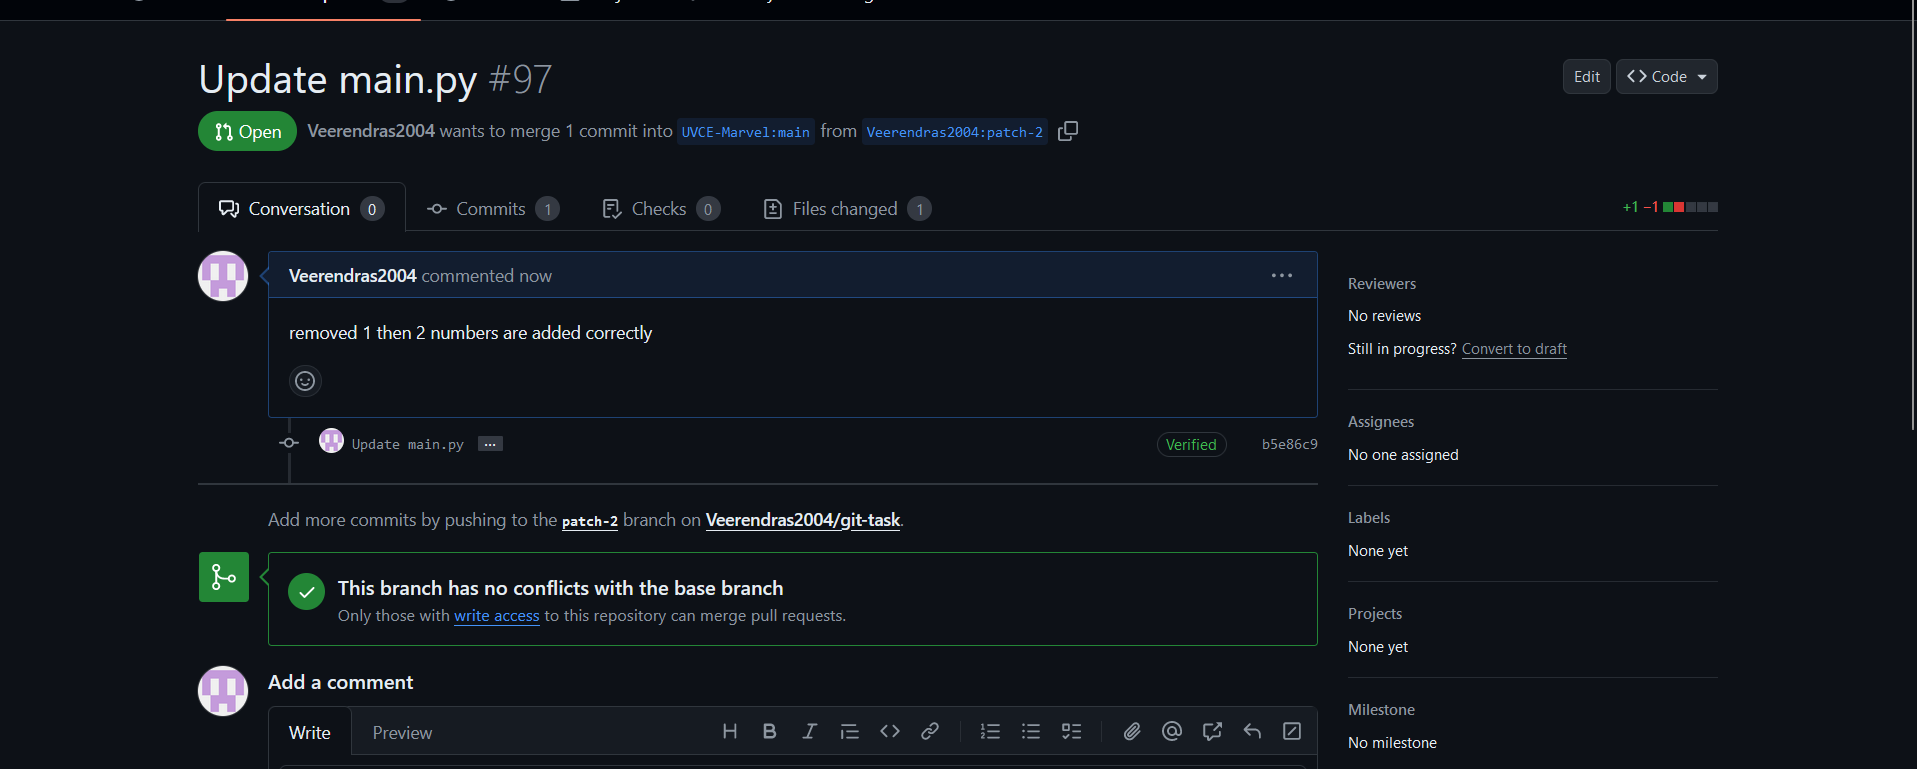
Task: Open comment options three-dot menu
Action: click(x=1282, y=275)
